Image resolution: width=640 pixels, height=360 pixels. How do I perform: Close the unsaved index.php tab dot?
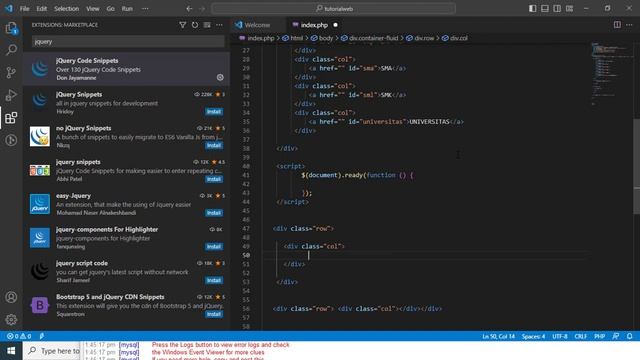coord(335,25)
